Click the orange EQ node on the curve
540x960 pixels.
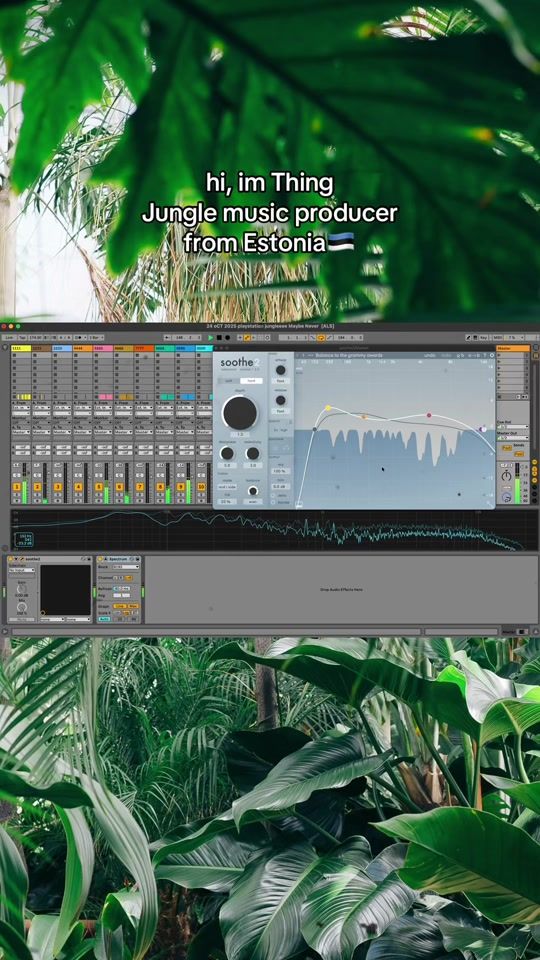coord(364,417)
